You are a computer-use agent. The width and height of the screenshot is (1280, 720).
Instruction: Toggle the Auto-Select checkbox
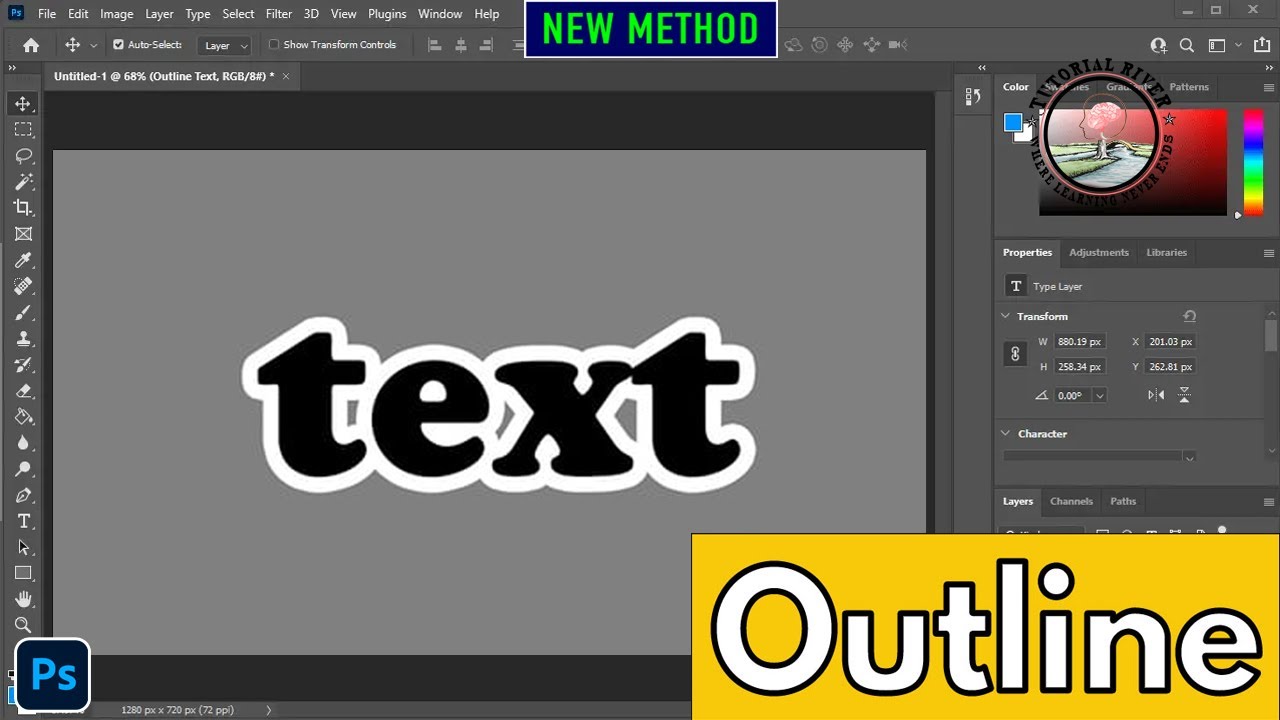pos(118,45)
